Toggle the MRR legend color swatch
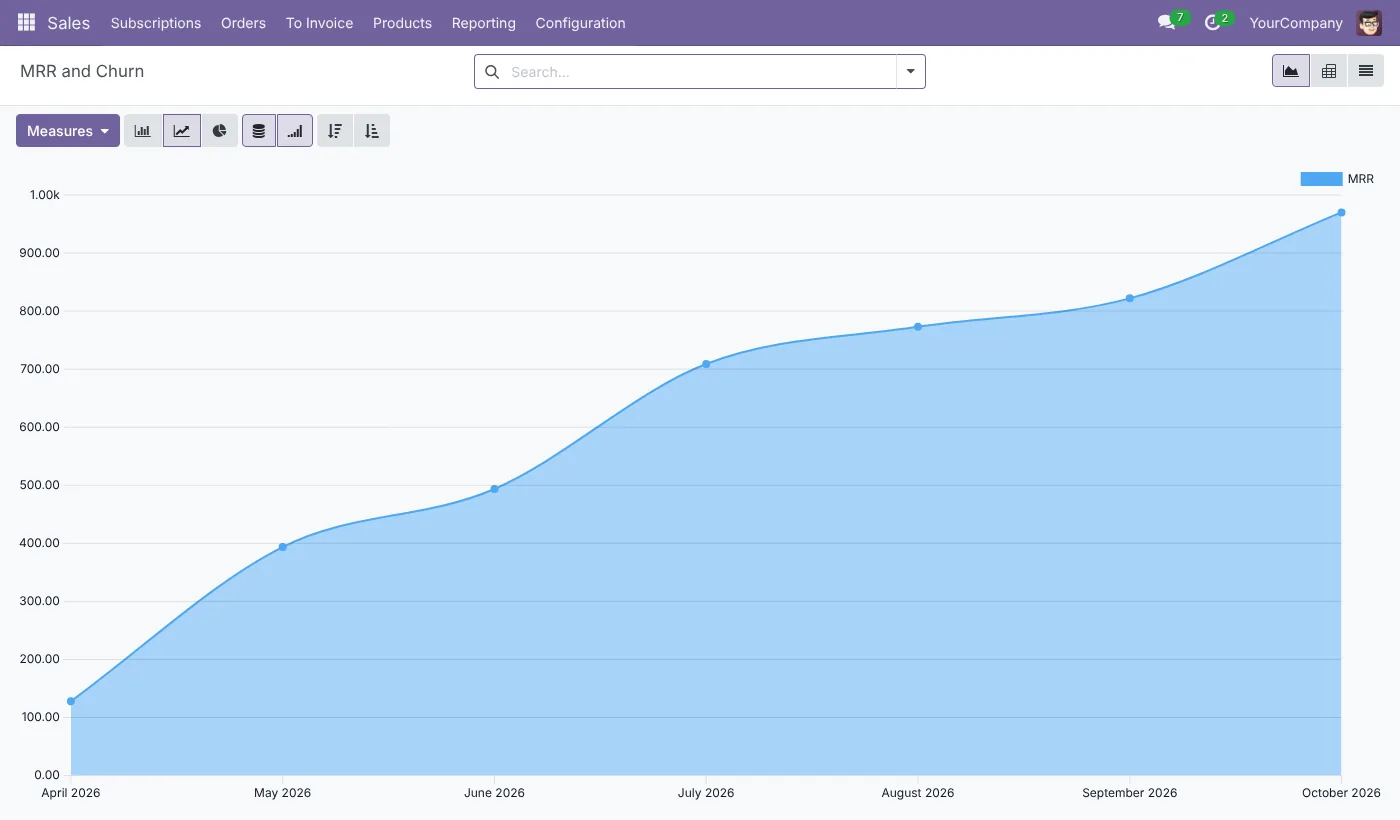This screenshot has width=1400, height=820. pyautogui.click(x=1321, y=179)
